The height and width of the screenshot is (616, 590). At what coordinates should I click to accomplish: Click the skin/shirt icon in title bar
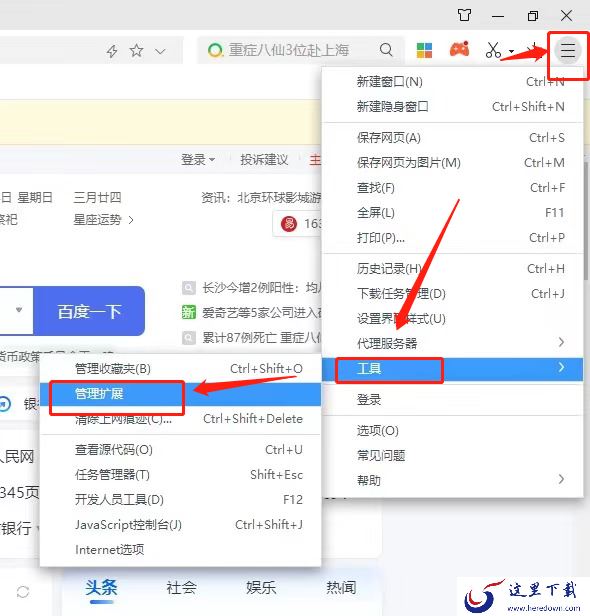[464, 15]
